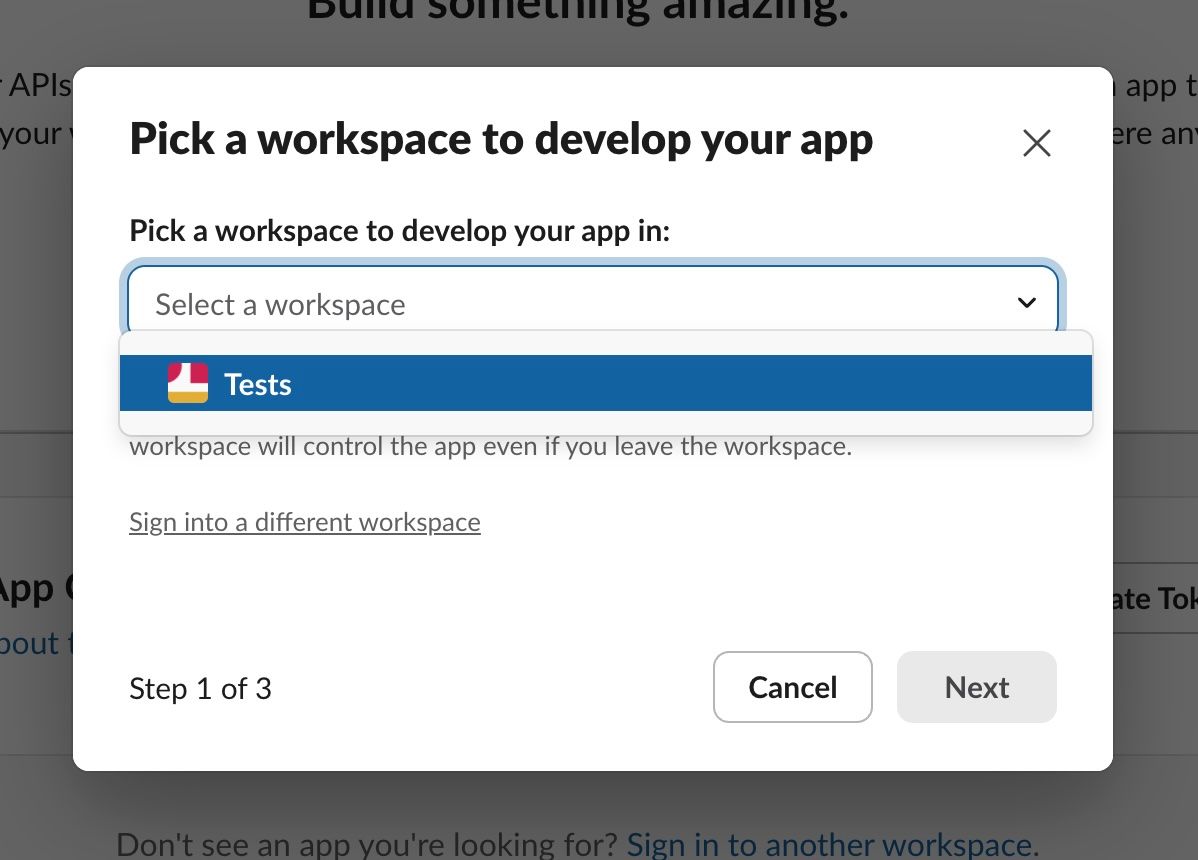Click the dialog title 'Pick a workspace to develop your app'
This screenshot has width=1198, height=860.
501,139
